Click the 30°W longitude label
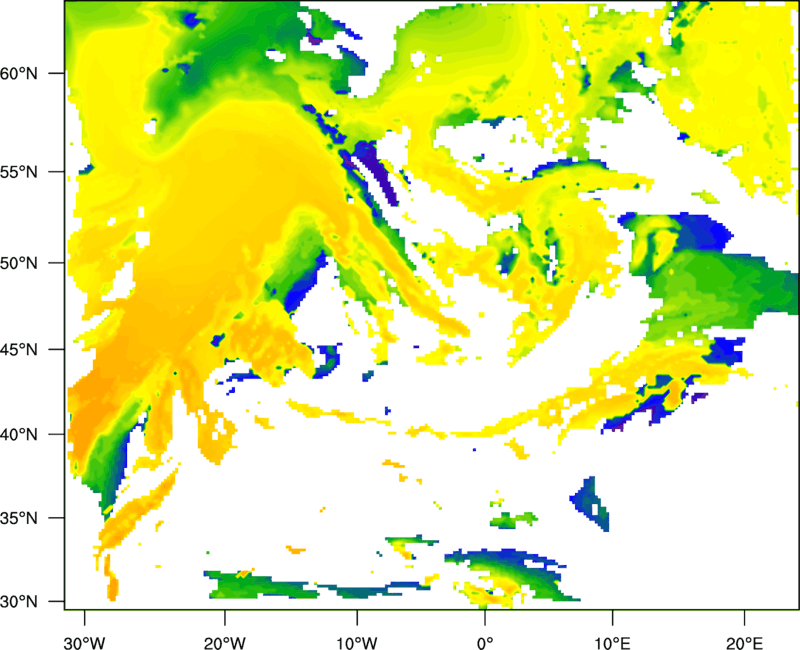800x650 pixels. point(84,643)
